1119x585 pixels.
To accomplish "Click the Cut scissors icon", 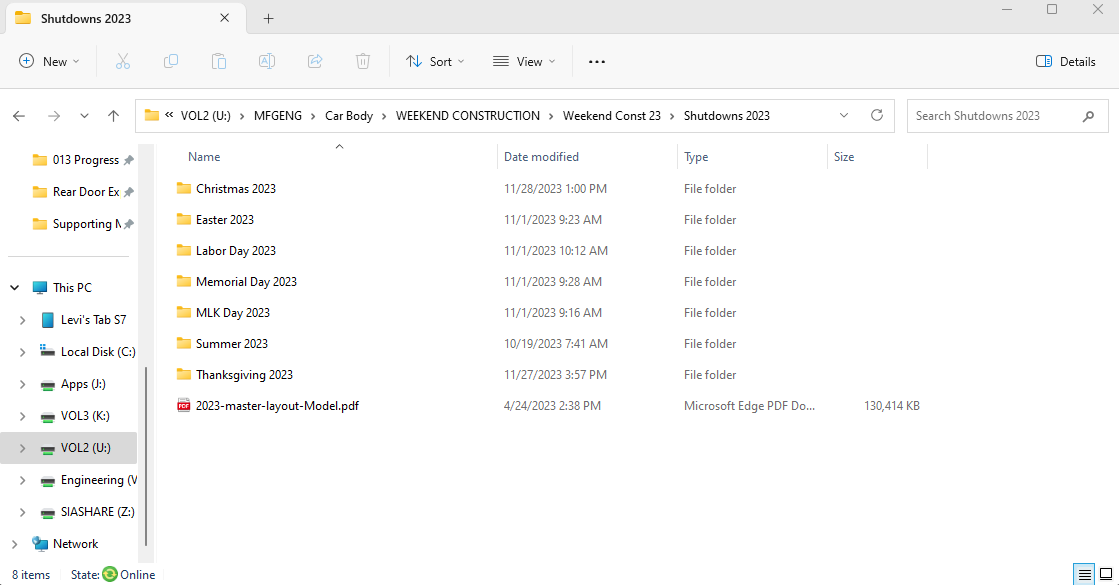I will 123,62.
